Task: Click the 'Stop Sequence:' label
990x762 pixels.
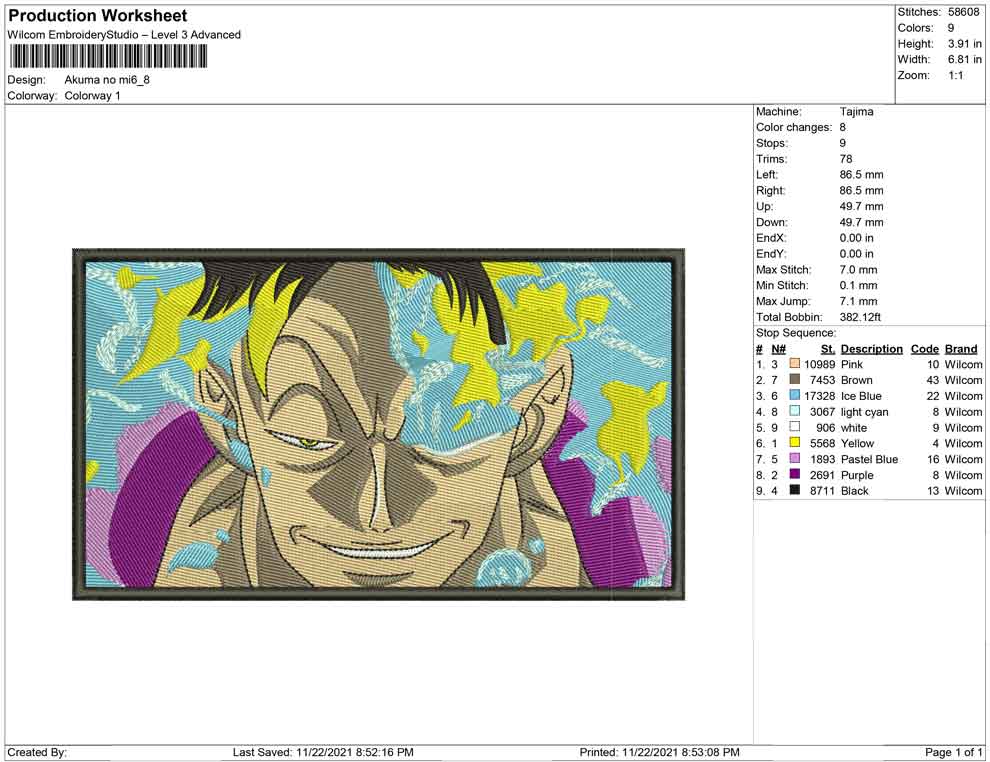Action: pyautogui.click(x=796, y=333)
